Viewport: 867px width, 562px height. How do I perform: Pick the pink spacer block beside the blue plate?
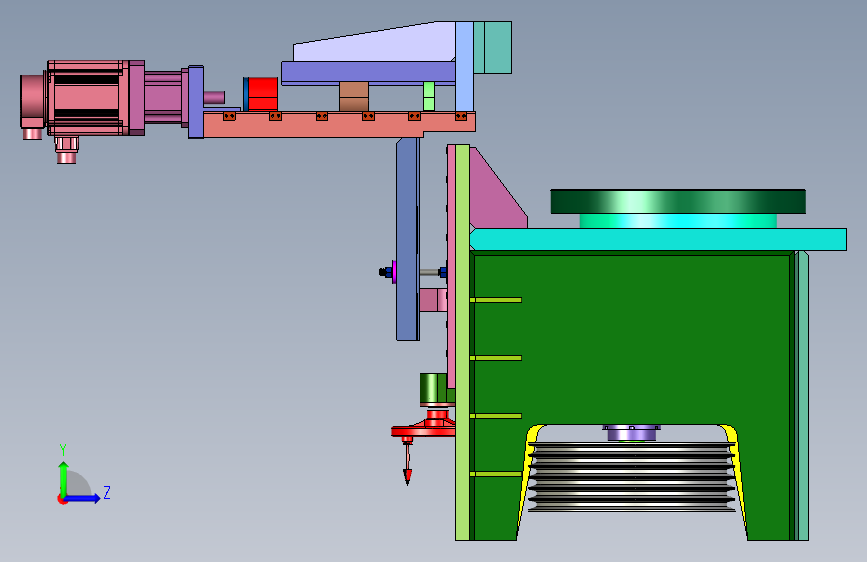(x=433, y=300)
